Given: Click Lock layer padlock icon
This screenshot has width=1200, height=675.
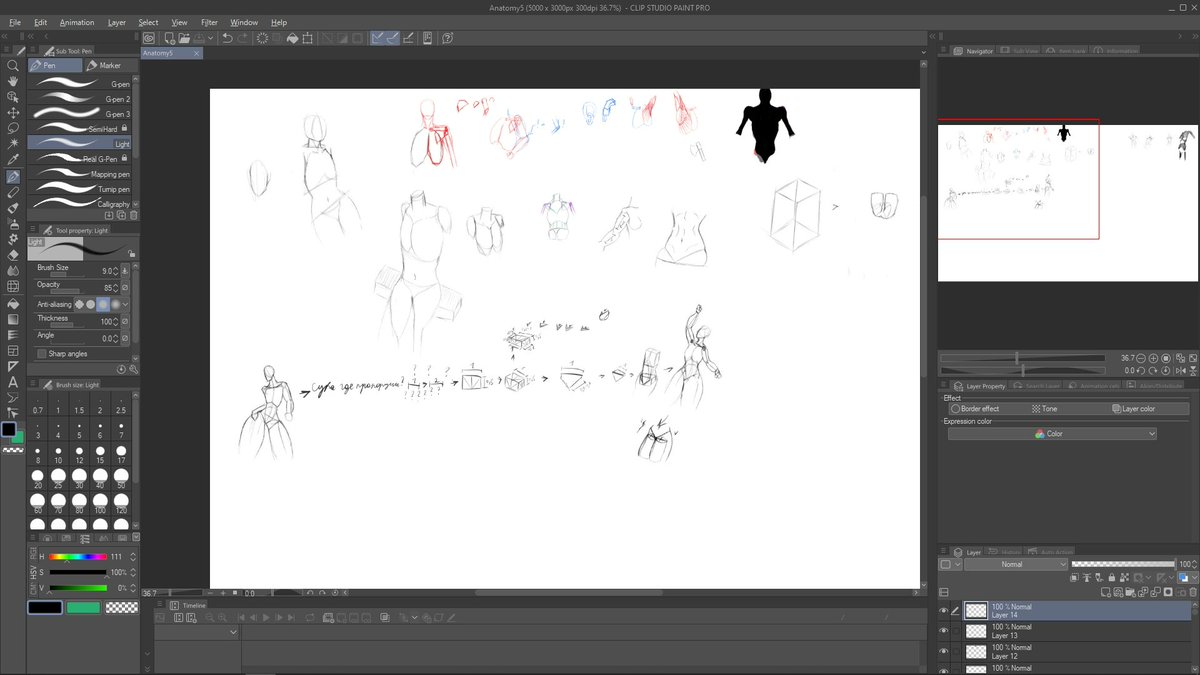Looking at the screenshot, I should pyautogui.click(x=1112, y=577).
